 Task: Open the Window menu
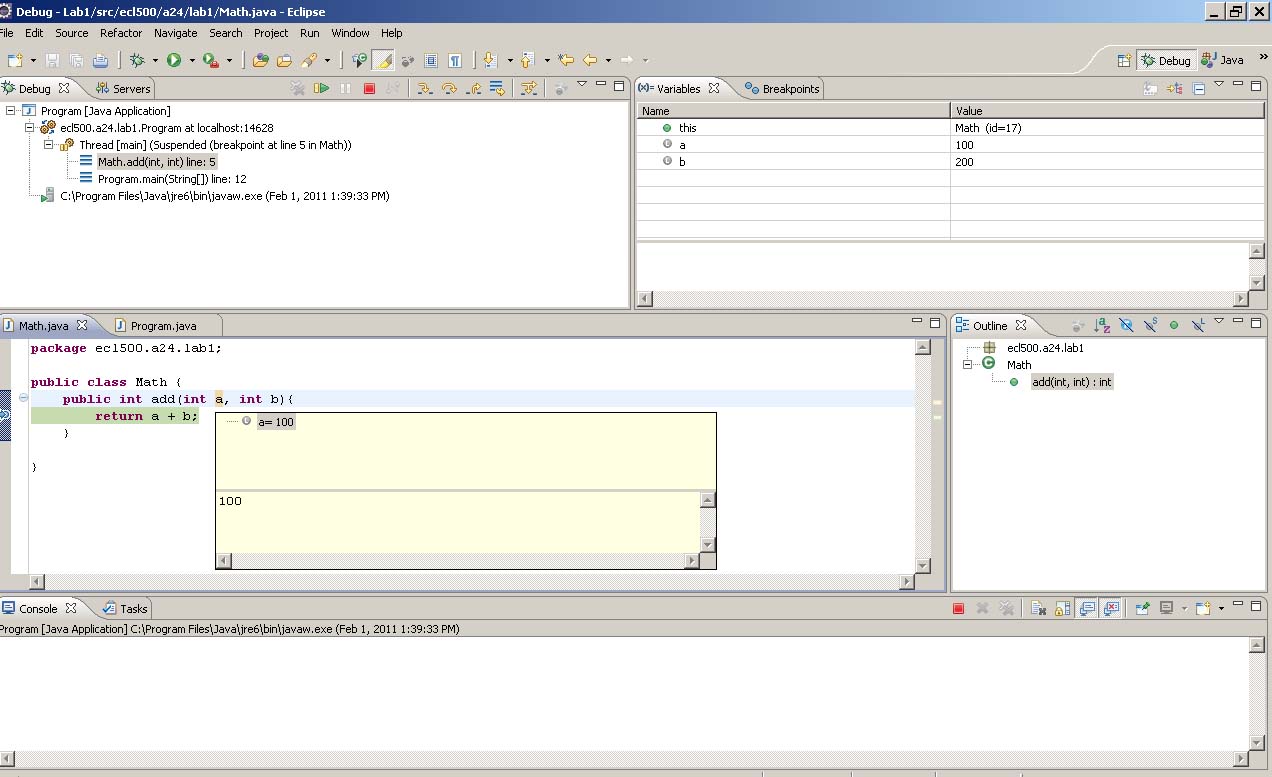pyautogui.click(x=351, y=33)
